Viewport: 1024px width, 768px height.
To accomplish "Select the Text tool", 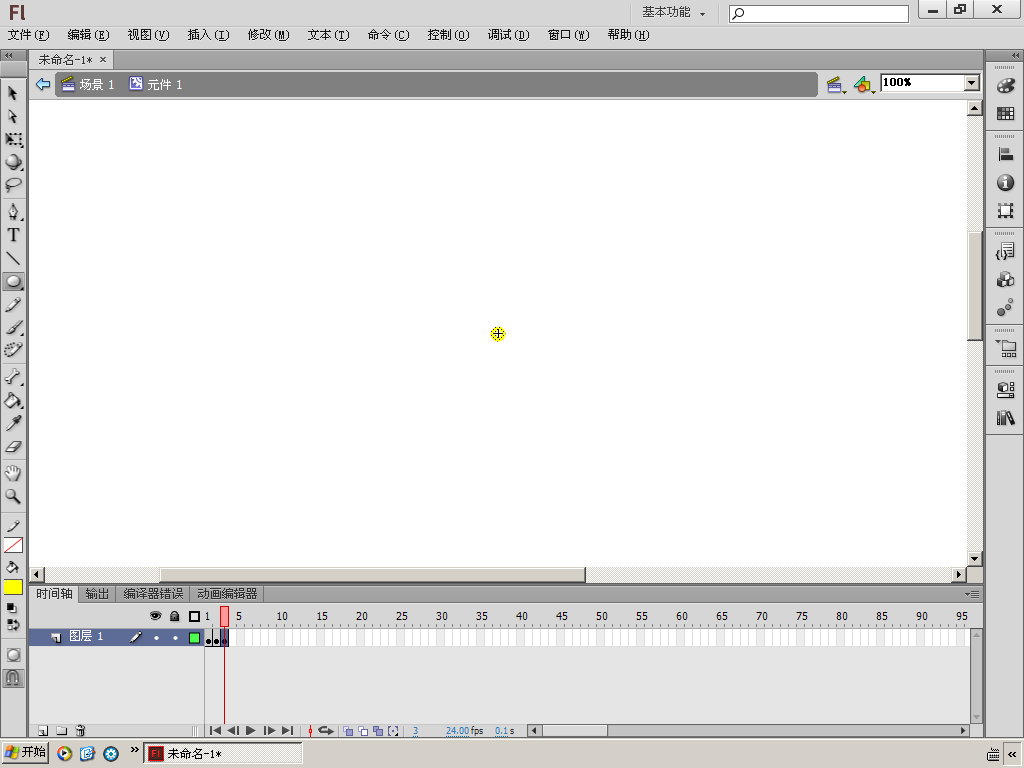I will tap(13, 235).
